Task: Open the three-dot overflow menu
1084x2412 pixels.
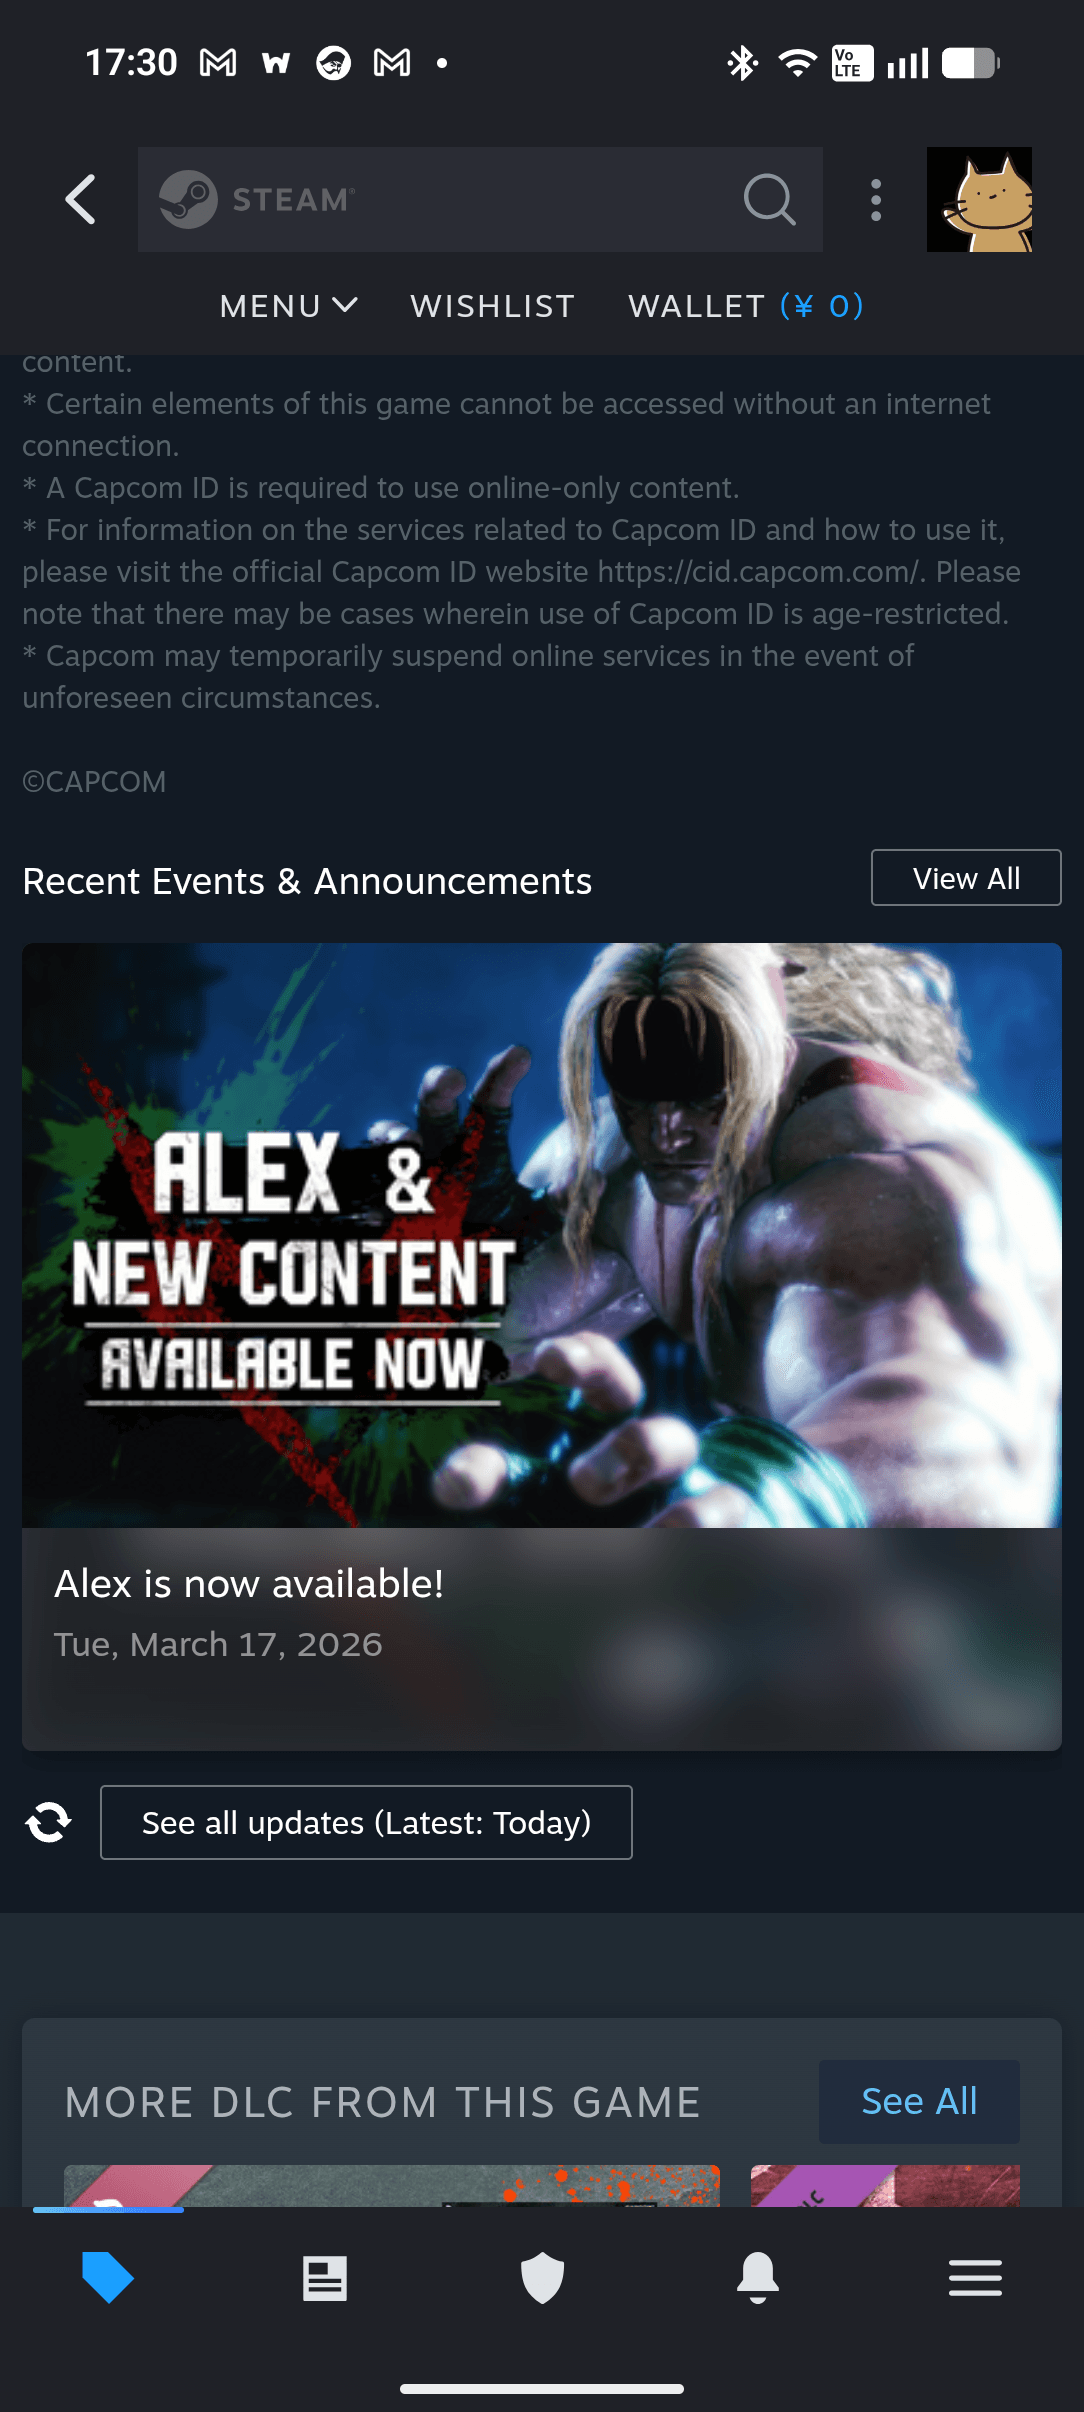Action: click(876, 200)
